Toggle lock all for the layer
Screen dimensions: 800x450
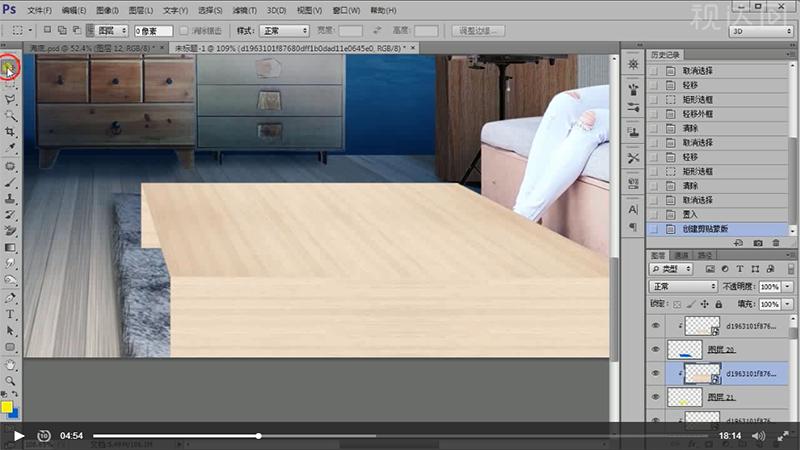(718, 304)
